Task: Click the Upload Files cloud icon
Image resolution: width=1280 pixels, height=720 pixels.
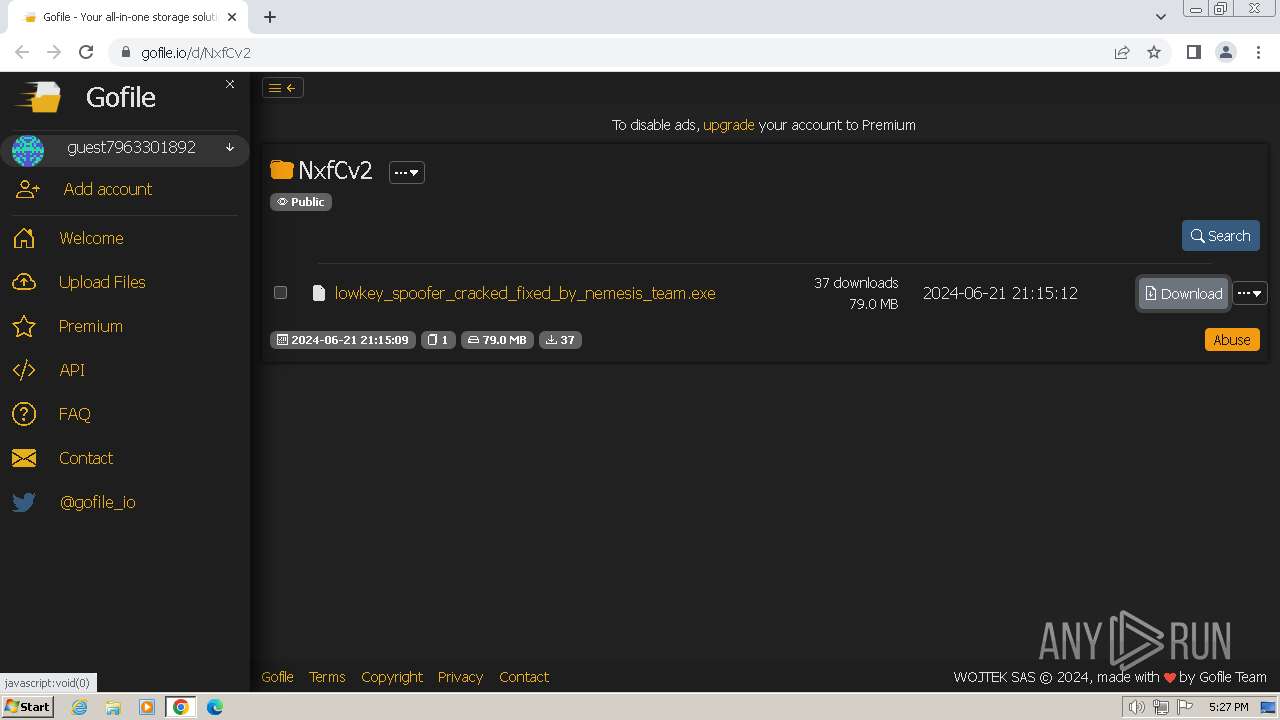Action: click(24, 282)
